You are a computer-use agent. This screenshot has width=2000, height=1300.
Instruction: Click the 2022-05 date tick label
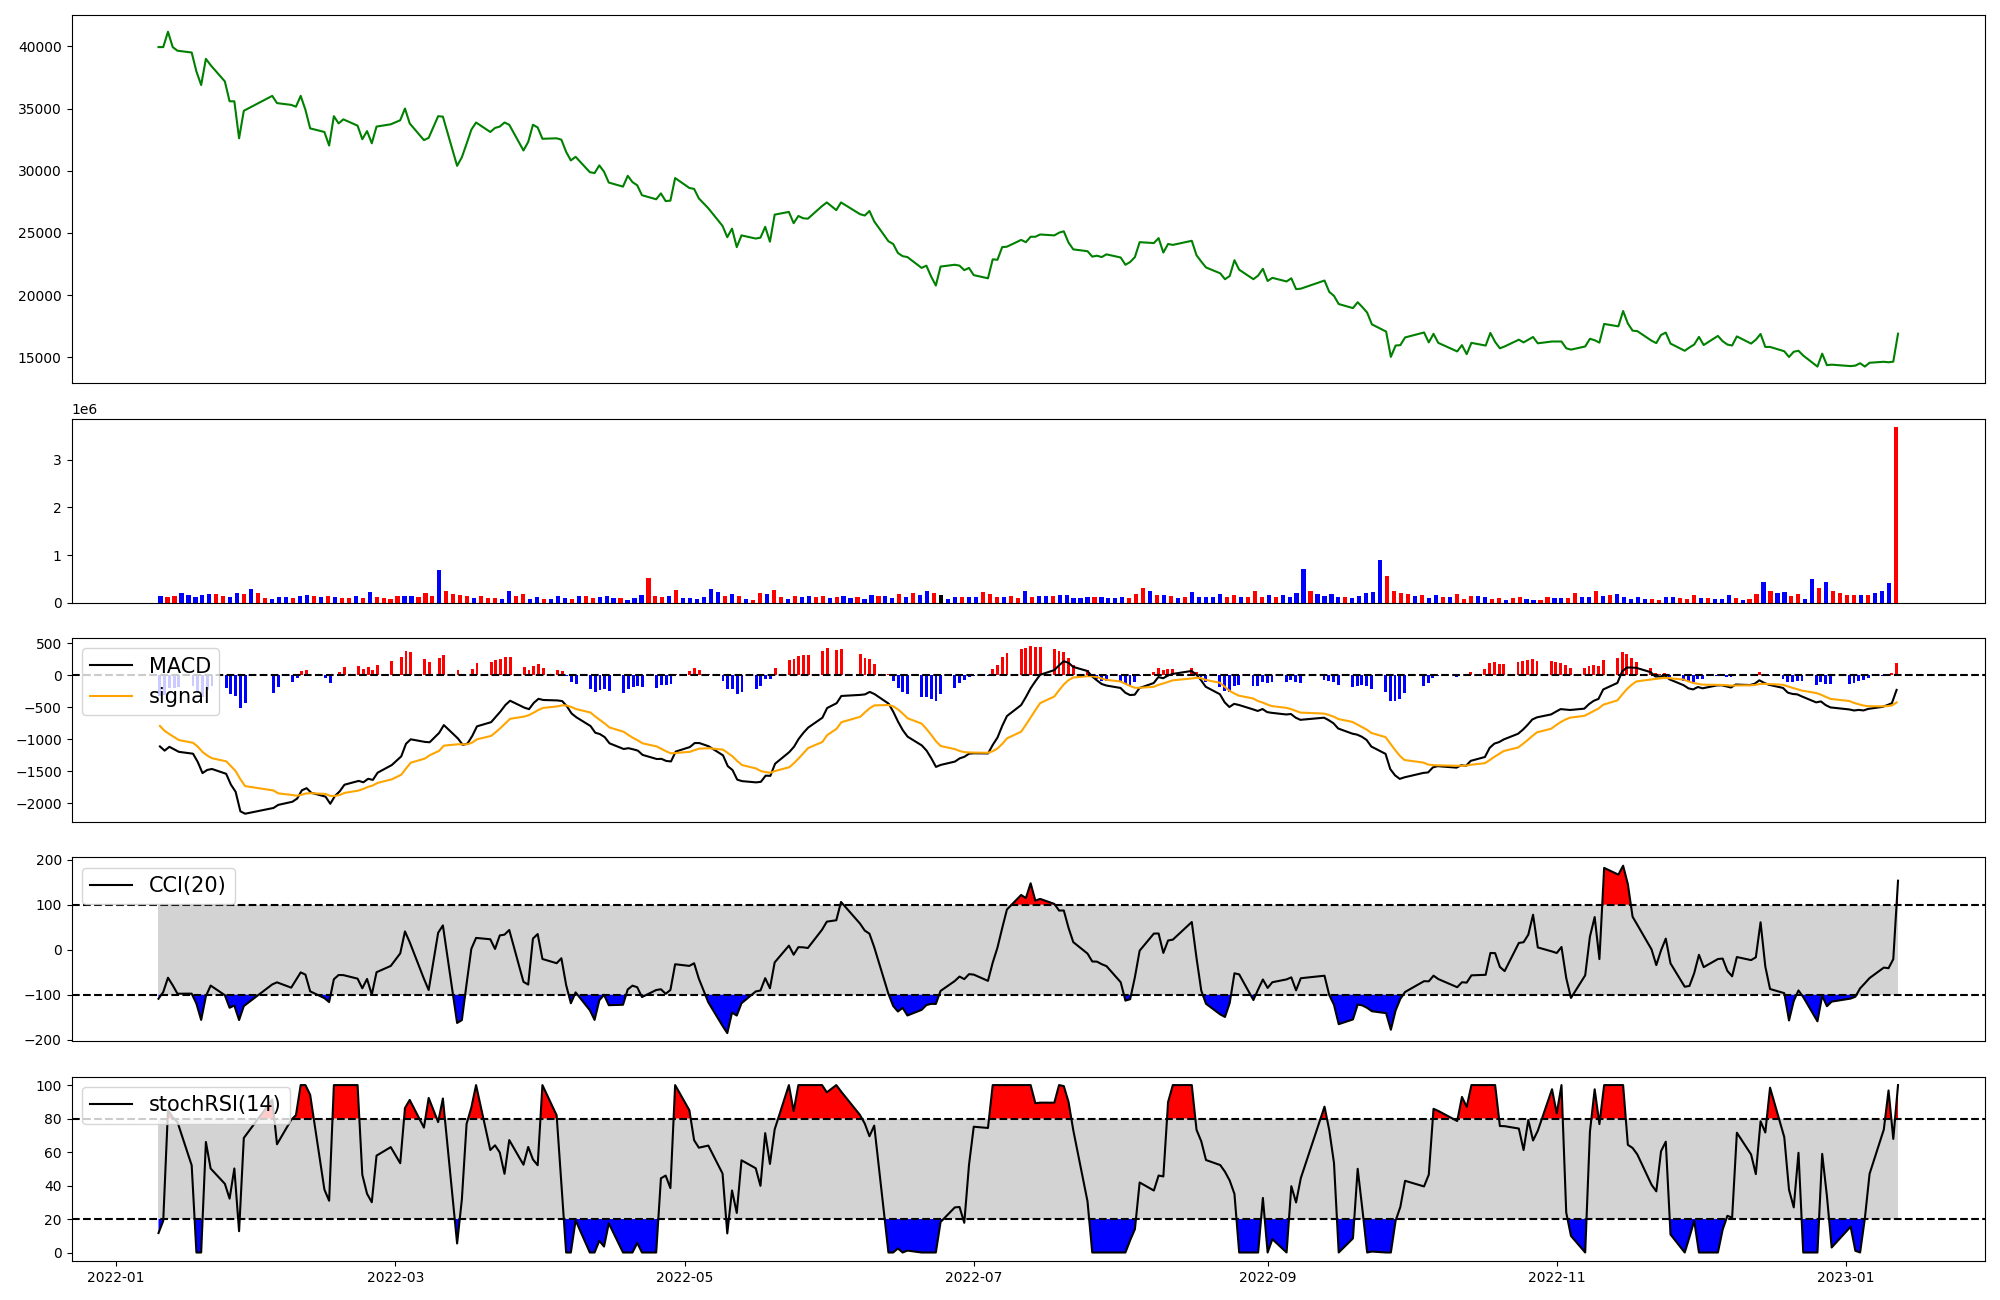[x=685, y=1277]
